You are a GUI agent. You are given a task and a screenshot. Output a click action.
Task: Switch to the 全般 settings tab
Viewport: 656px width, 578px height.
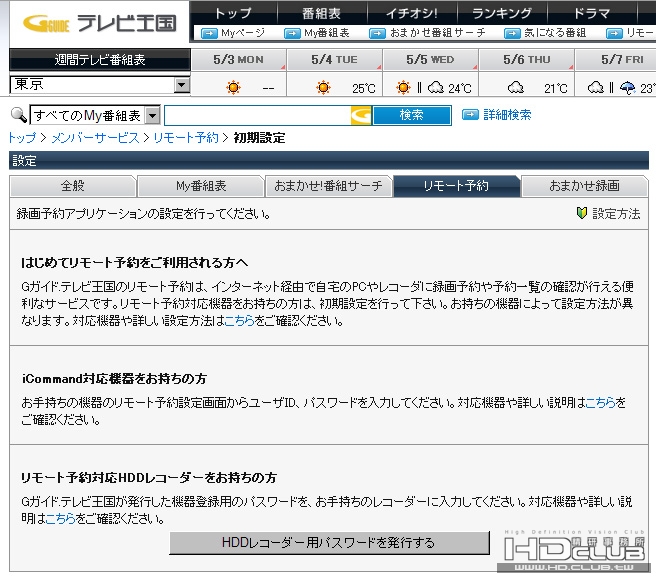click(x=73, y=186)
